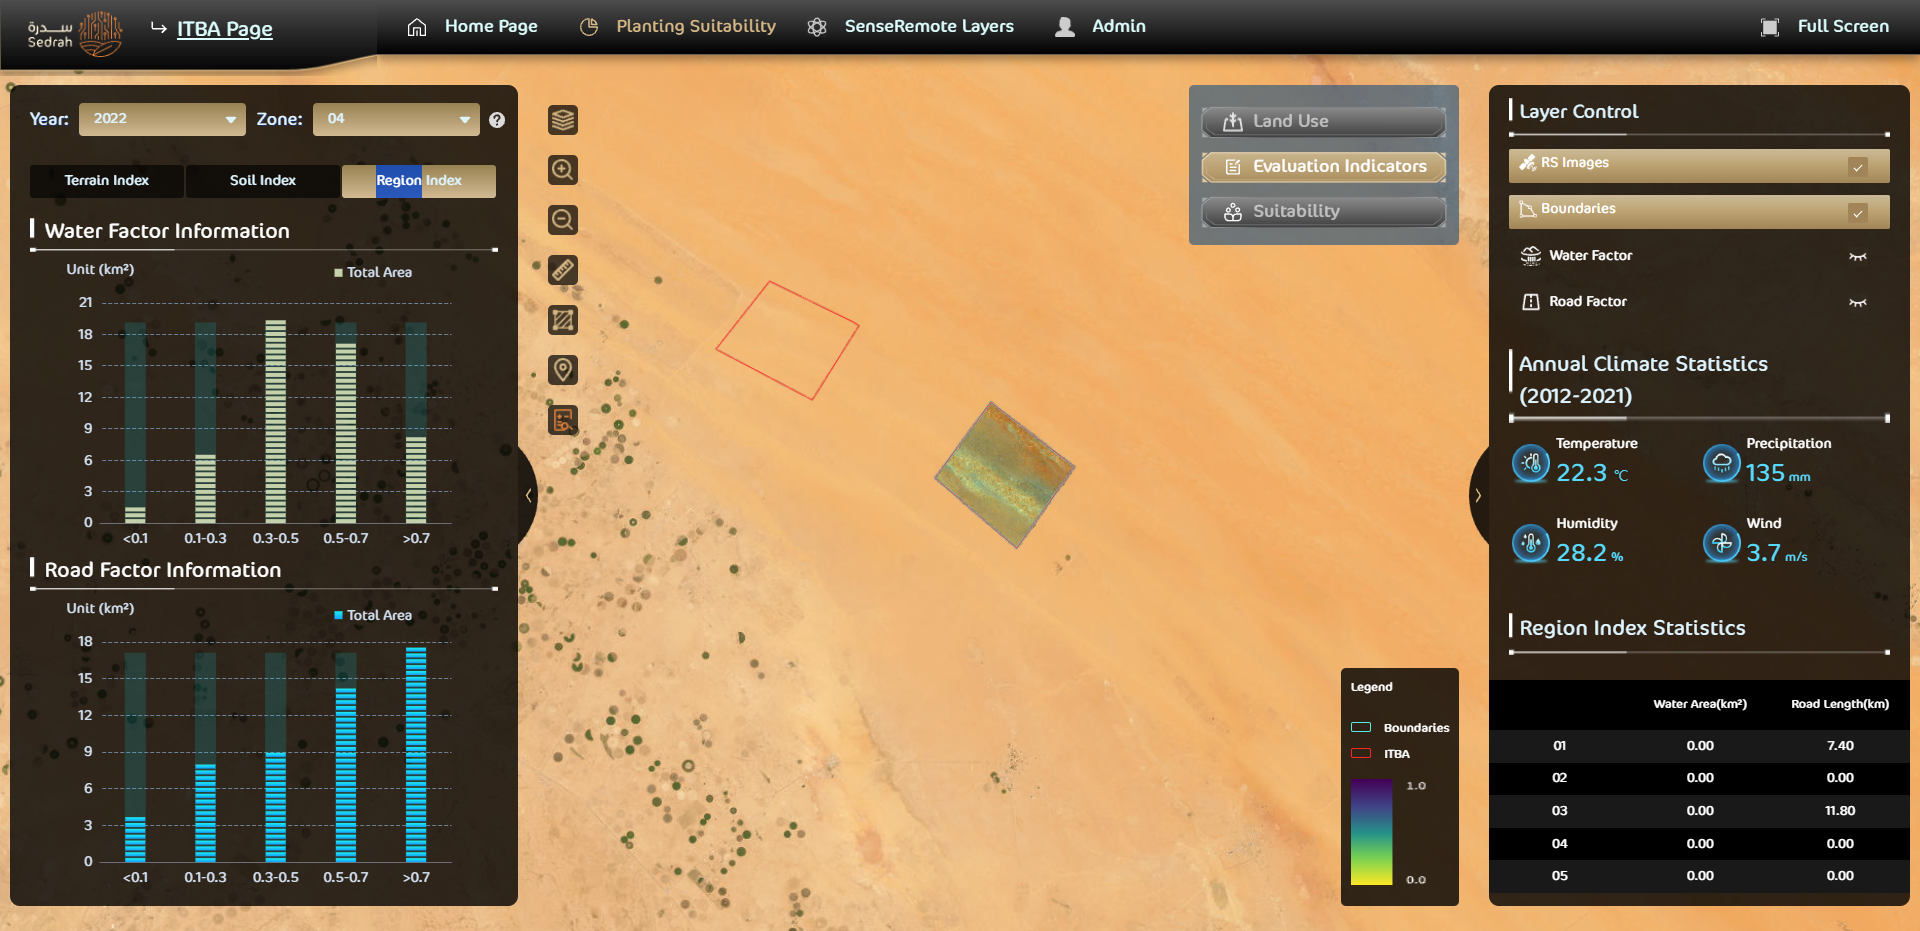Switch to the Terrain Index tab

click(107, 181)
